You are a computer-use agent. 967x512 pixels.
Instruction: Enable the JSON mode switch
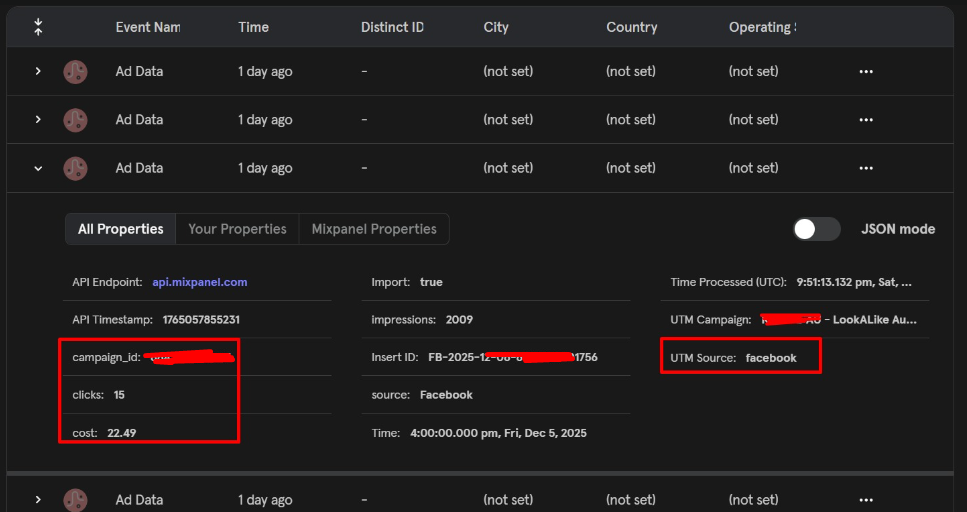click(816, 229)
